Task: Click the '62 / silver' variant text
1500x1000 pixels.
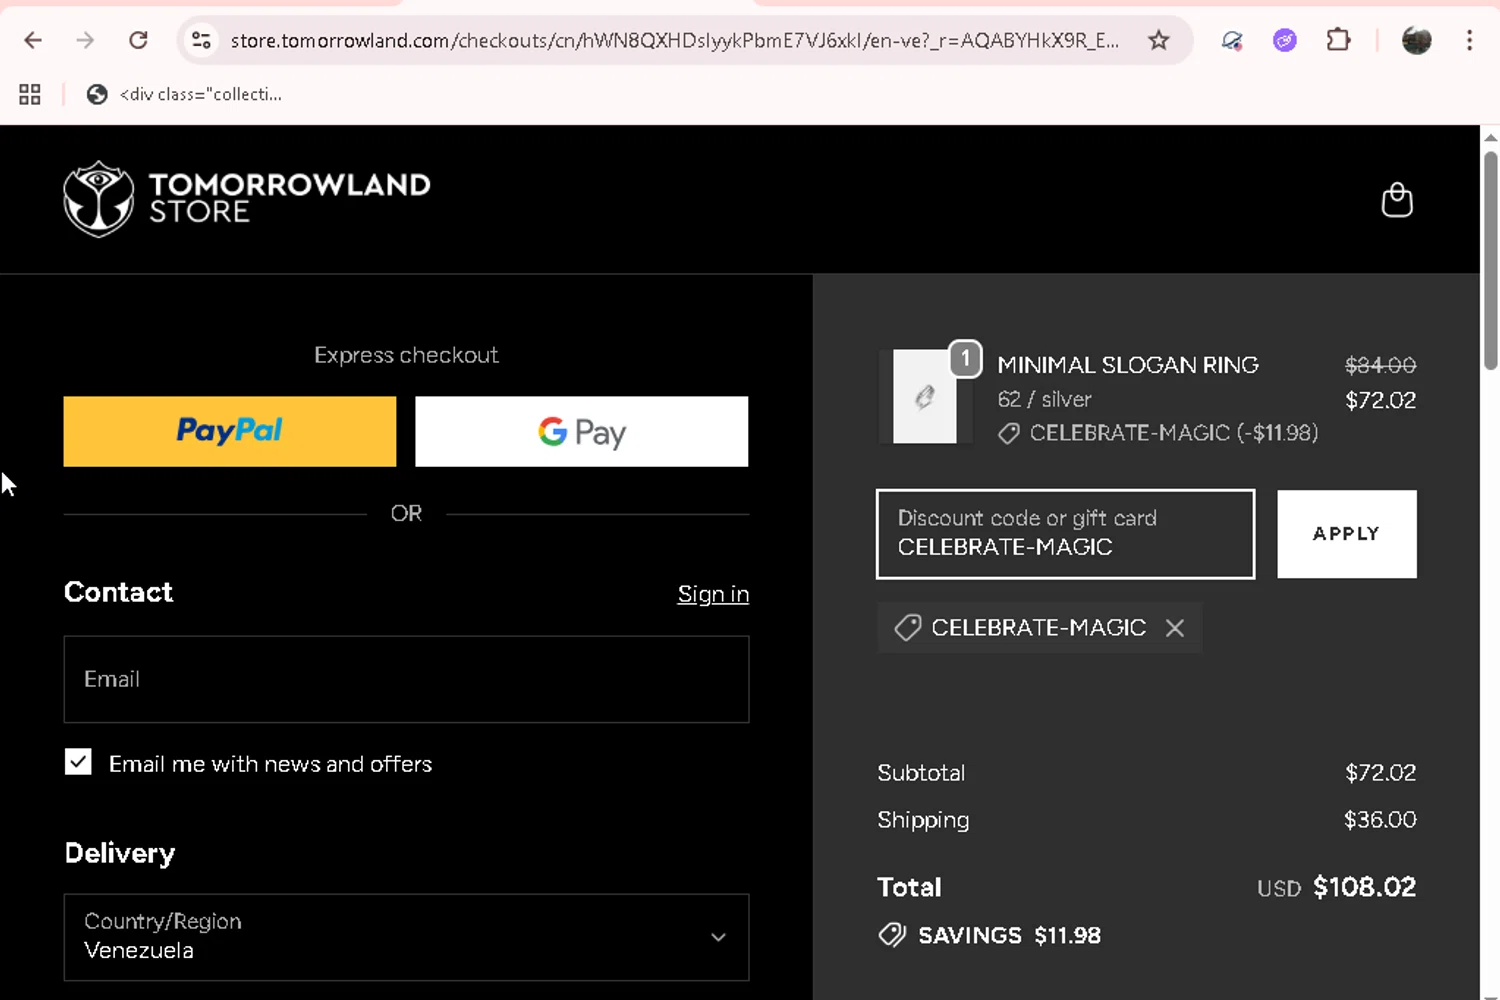Action: (x=1044, y=399)
